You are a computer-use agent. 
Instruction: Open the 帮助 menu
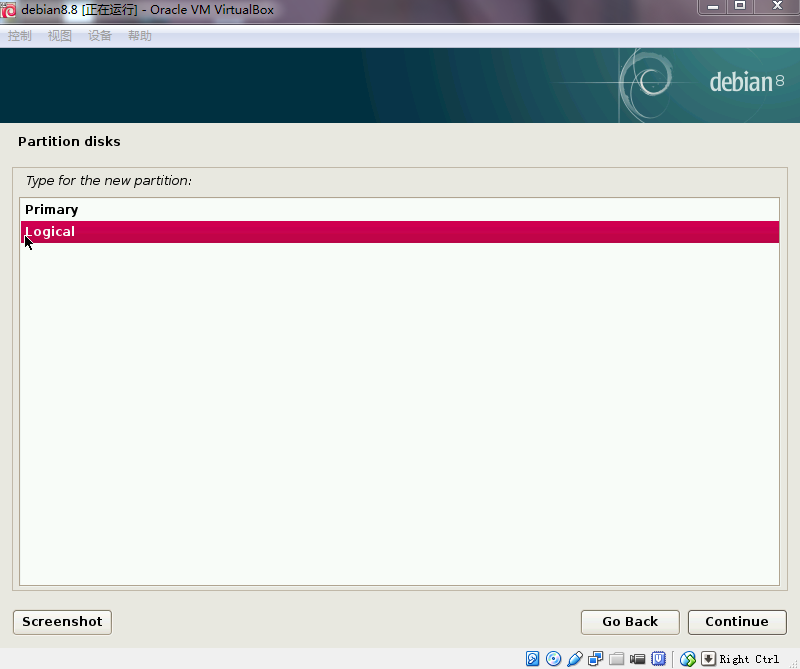pyautogui.click(x=140, y=36)
